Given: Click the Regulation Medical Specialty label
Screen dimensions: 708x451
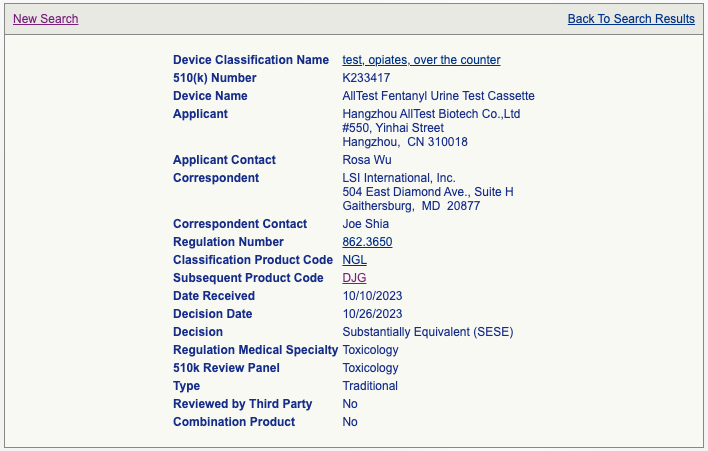Looking at the screenshot, I should [x=255, y=350].
